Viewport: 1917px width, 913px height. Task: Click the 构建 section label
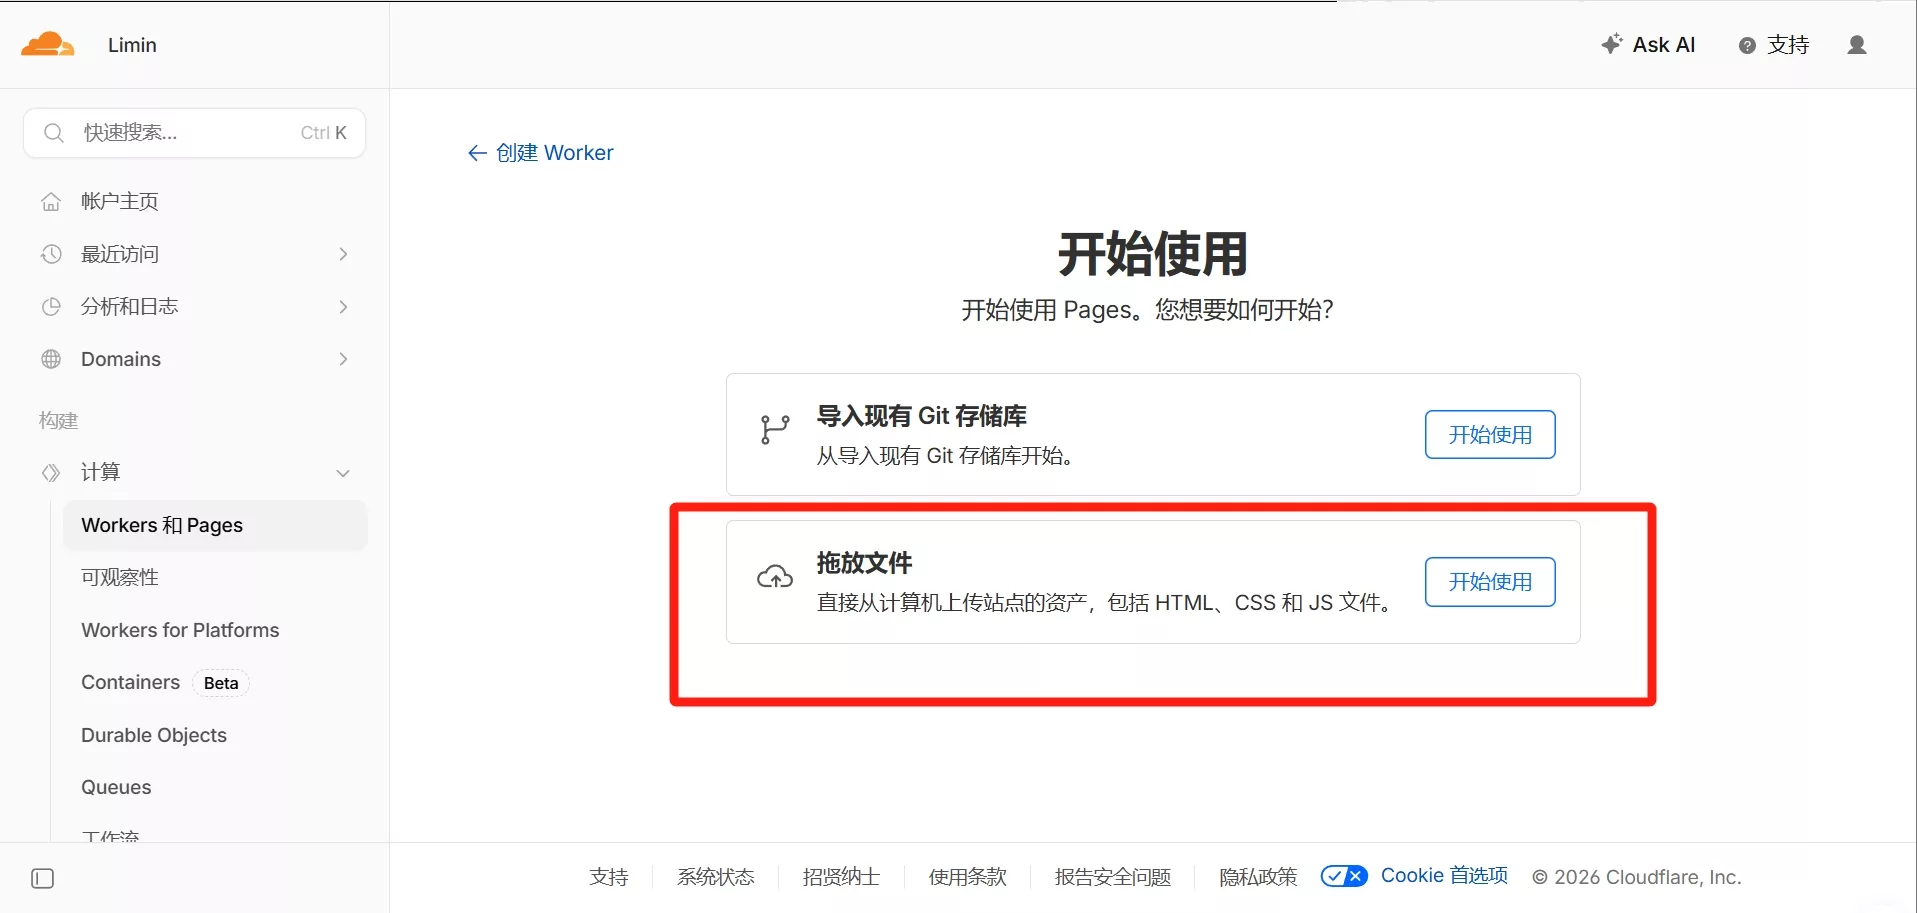pyautogui.click(x=59, y=421)
